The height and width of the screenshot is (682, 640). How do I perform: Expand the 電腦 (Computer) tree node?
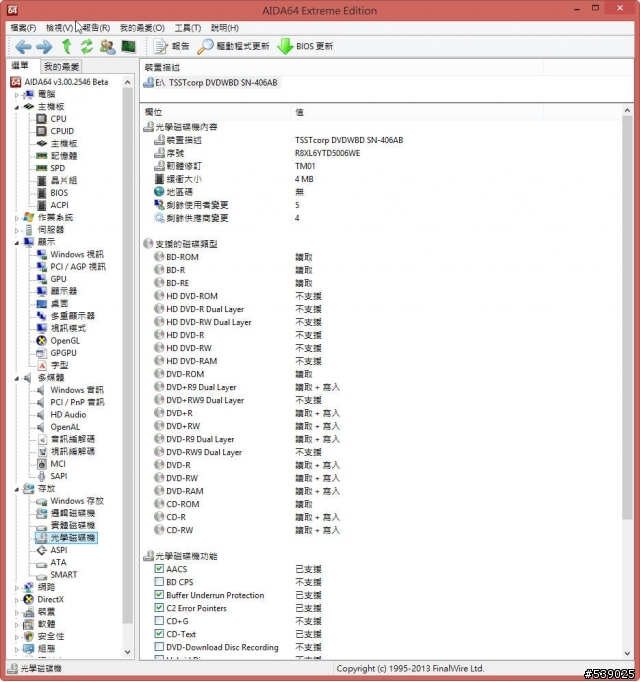(x=17, y=94)
